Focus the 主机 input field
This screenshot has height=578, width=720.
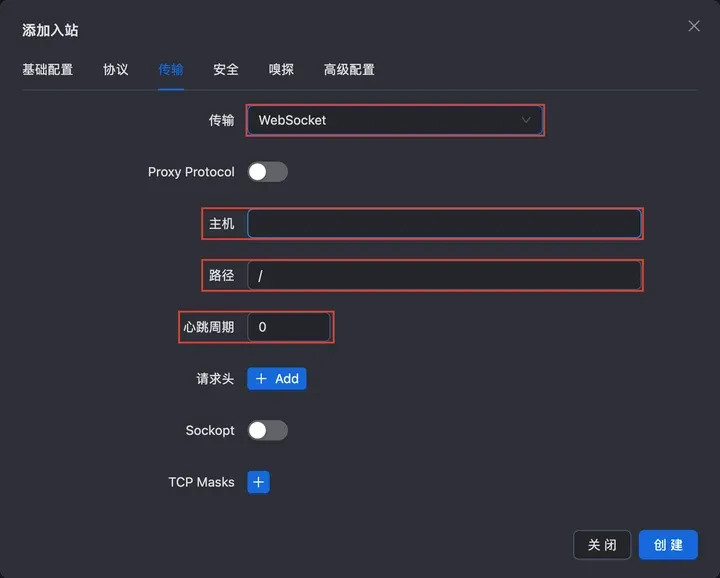(x=444, y=224)
